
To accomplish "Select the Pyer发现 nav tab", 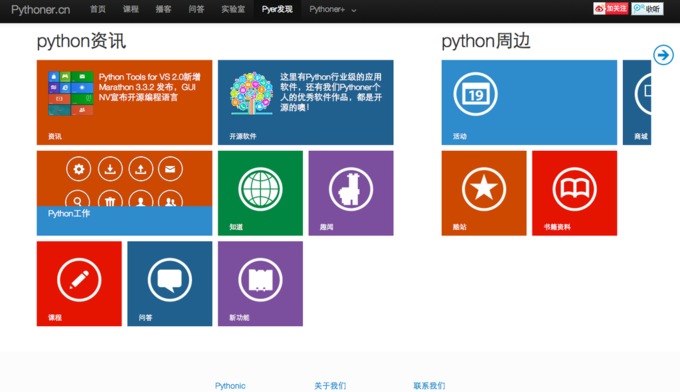I will click(277, 9).
